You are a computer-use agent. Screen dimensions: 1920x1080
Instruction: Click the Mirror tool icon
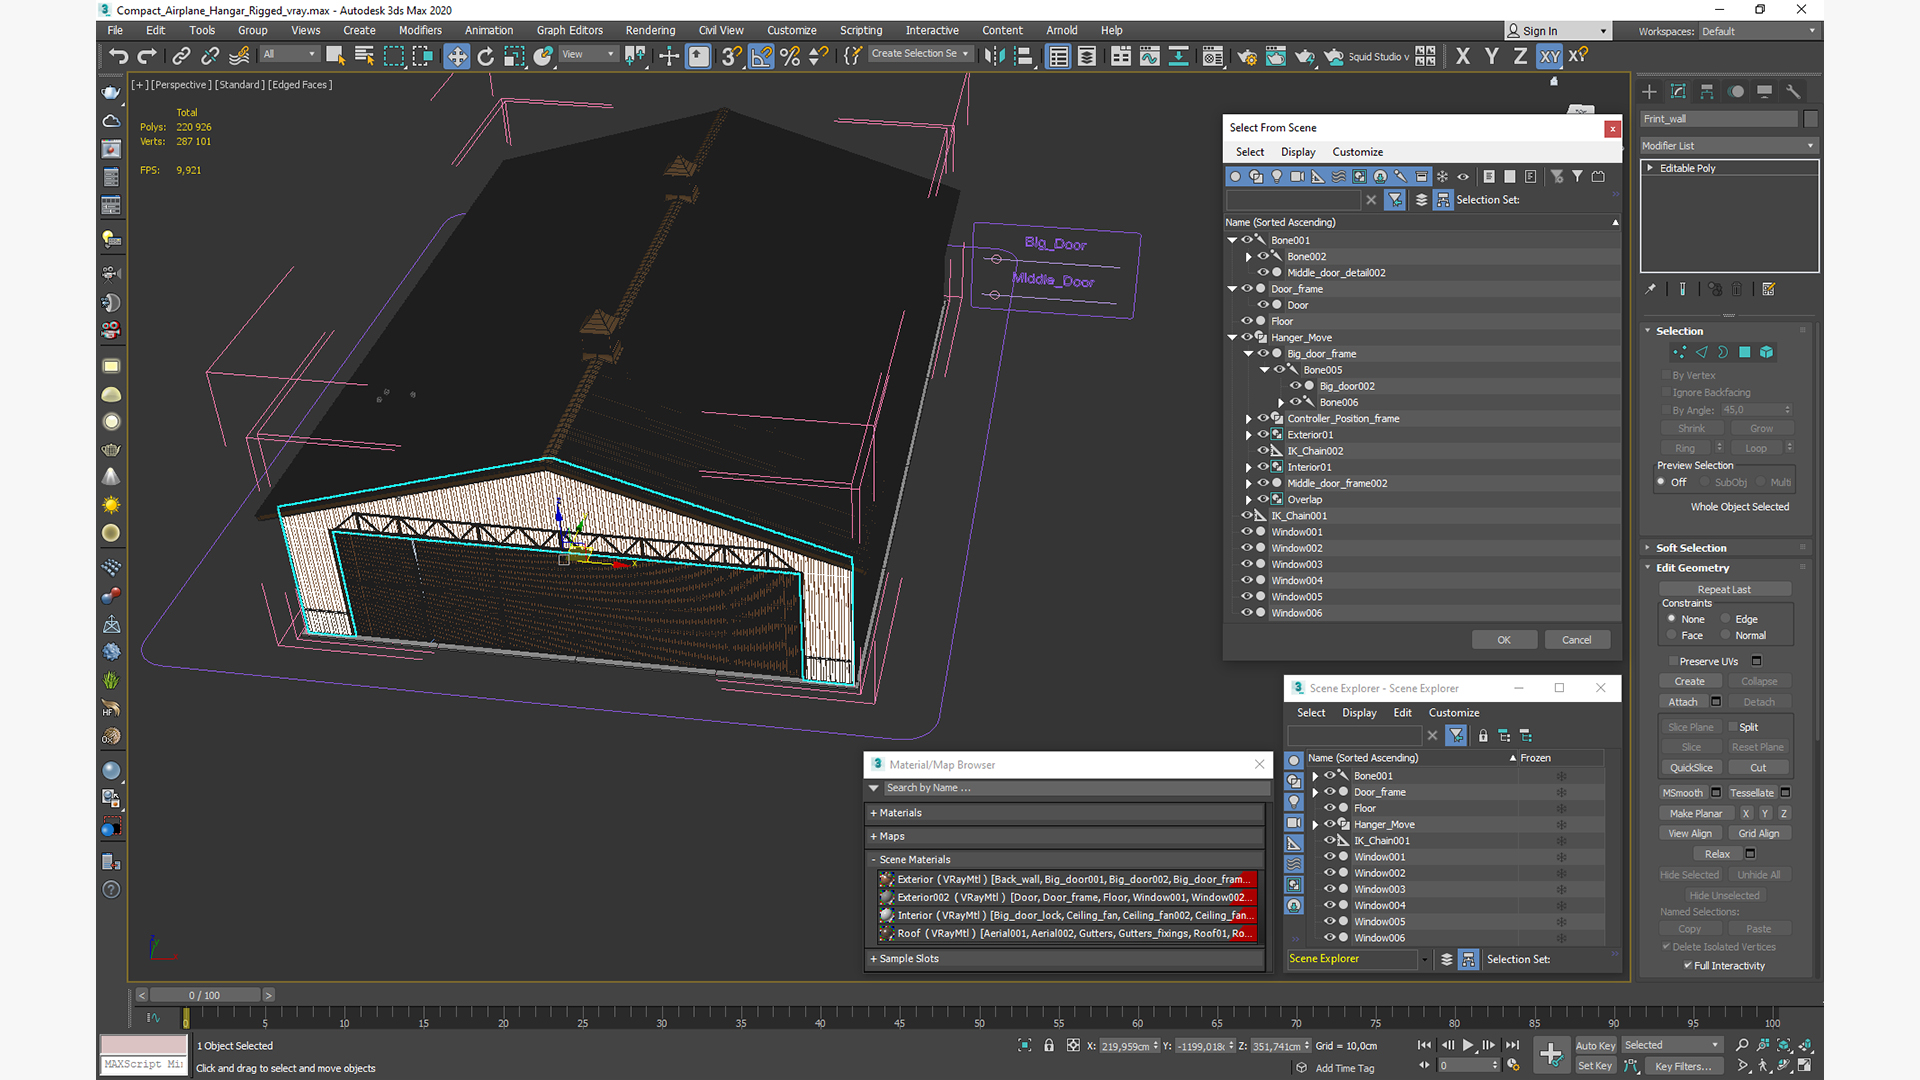click(994, 56)
